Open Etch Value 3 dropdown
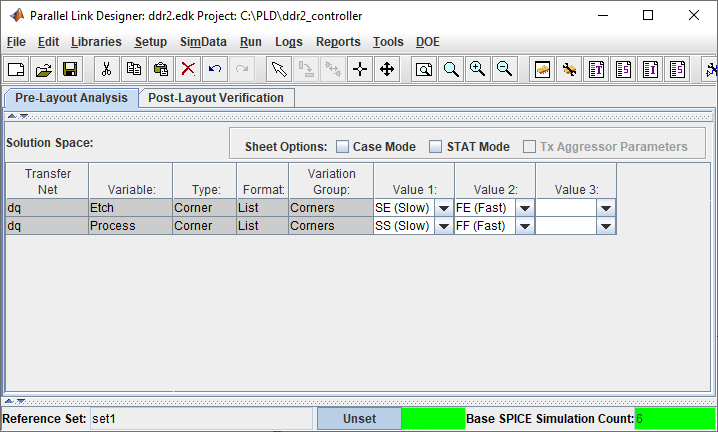 click(606, 208)
